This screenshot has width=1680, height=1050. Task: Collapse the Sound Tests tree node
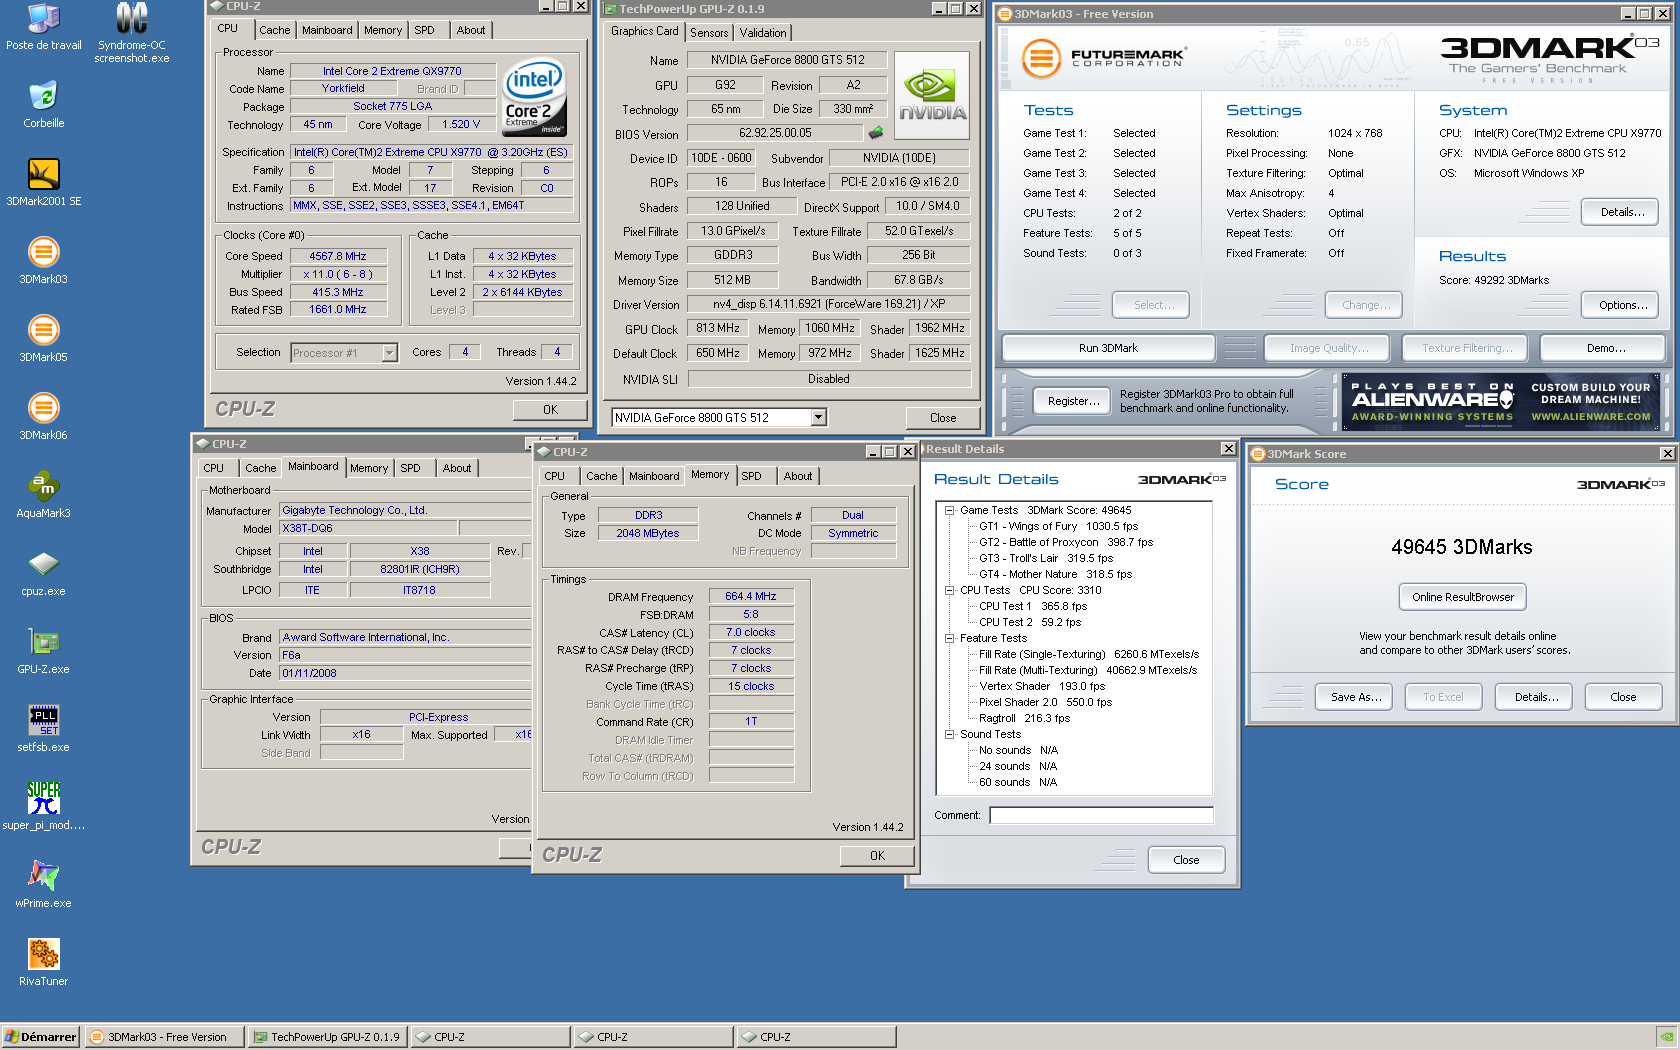(x=949, y=734)
